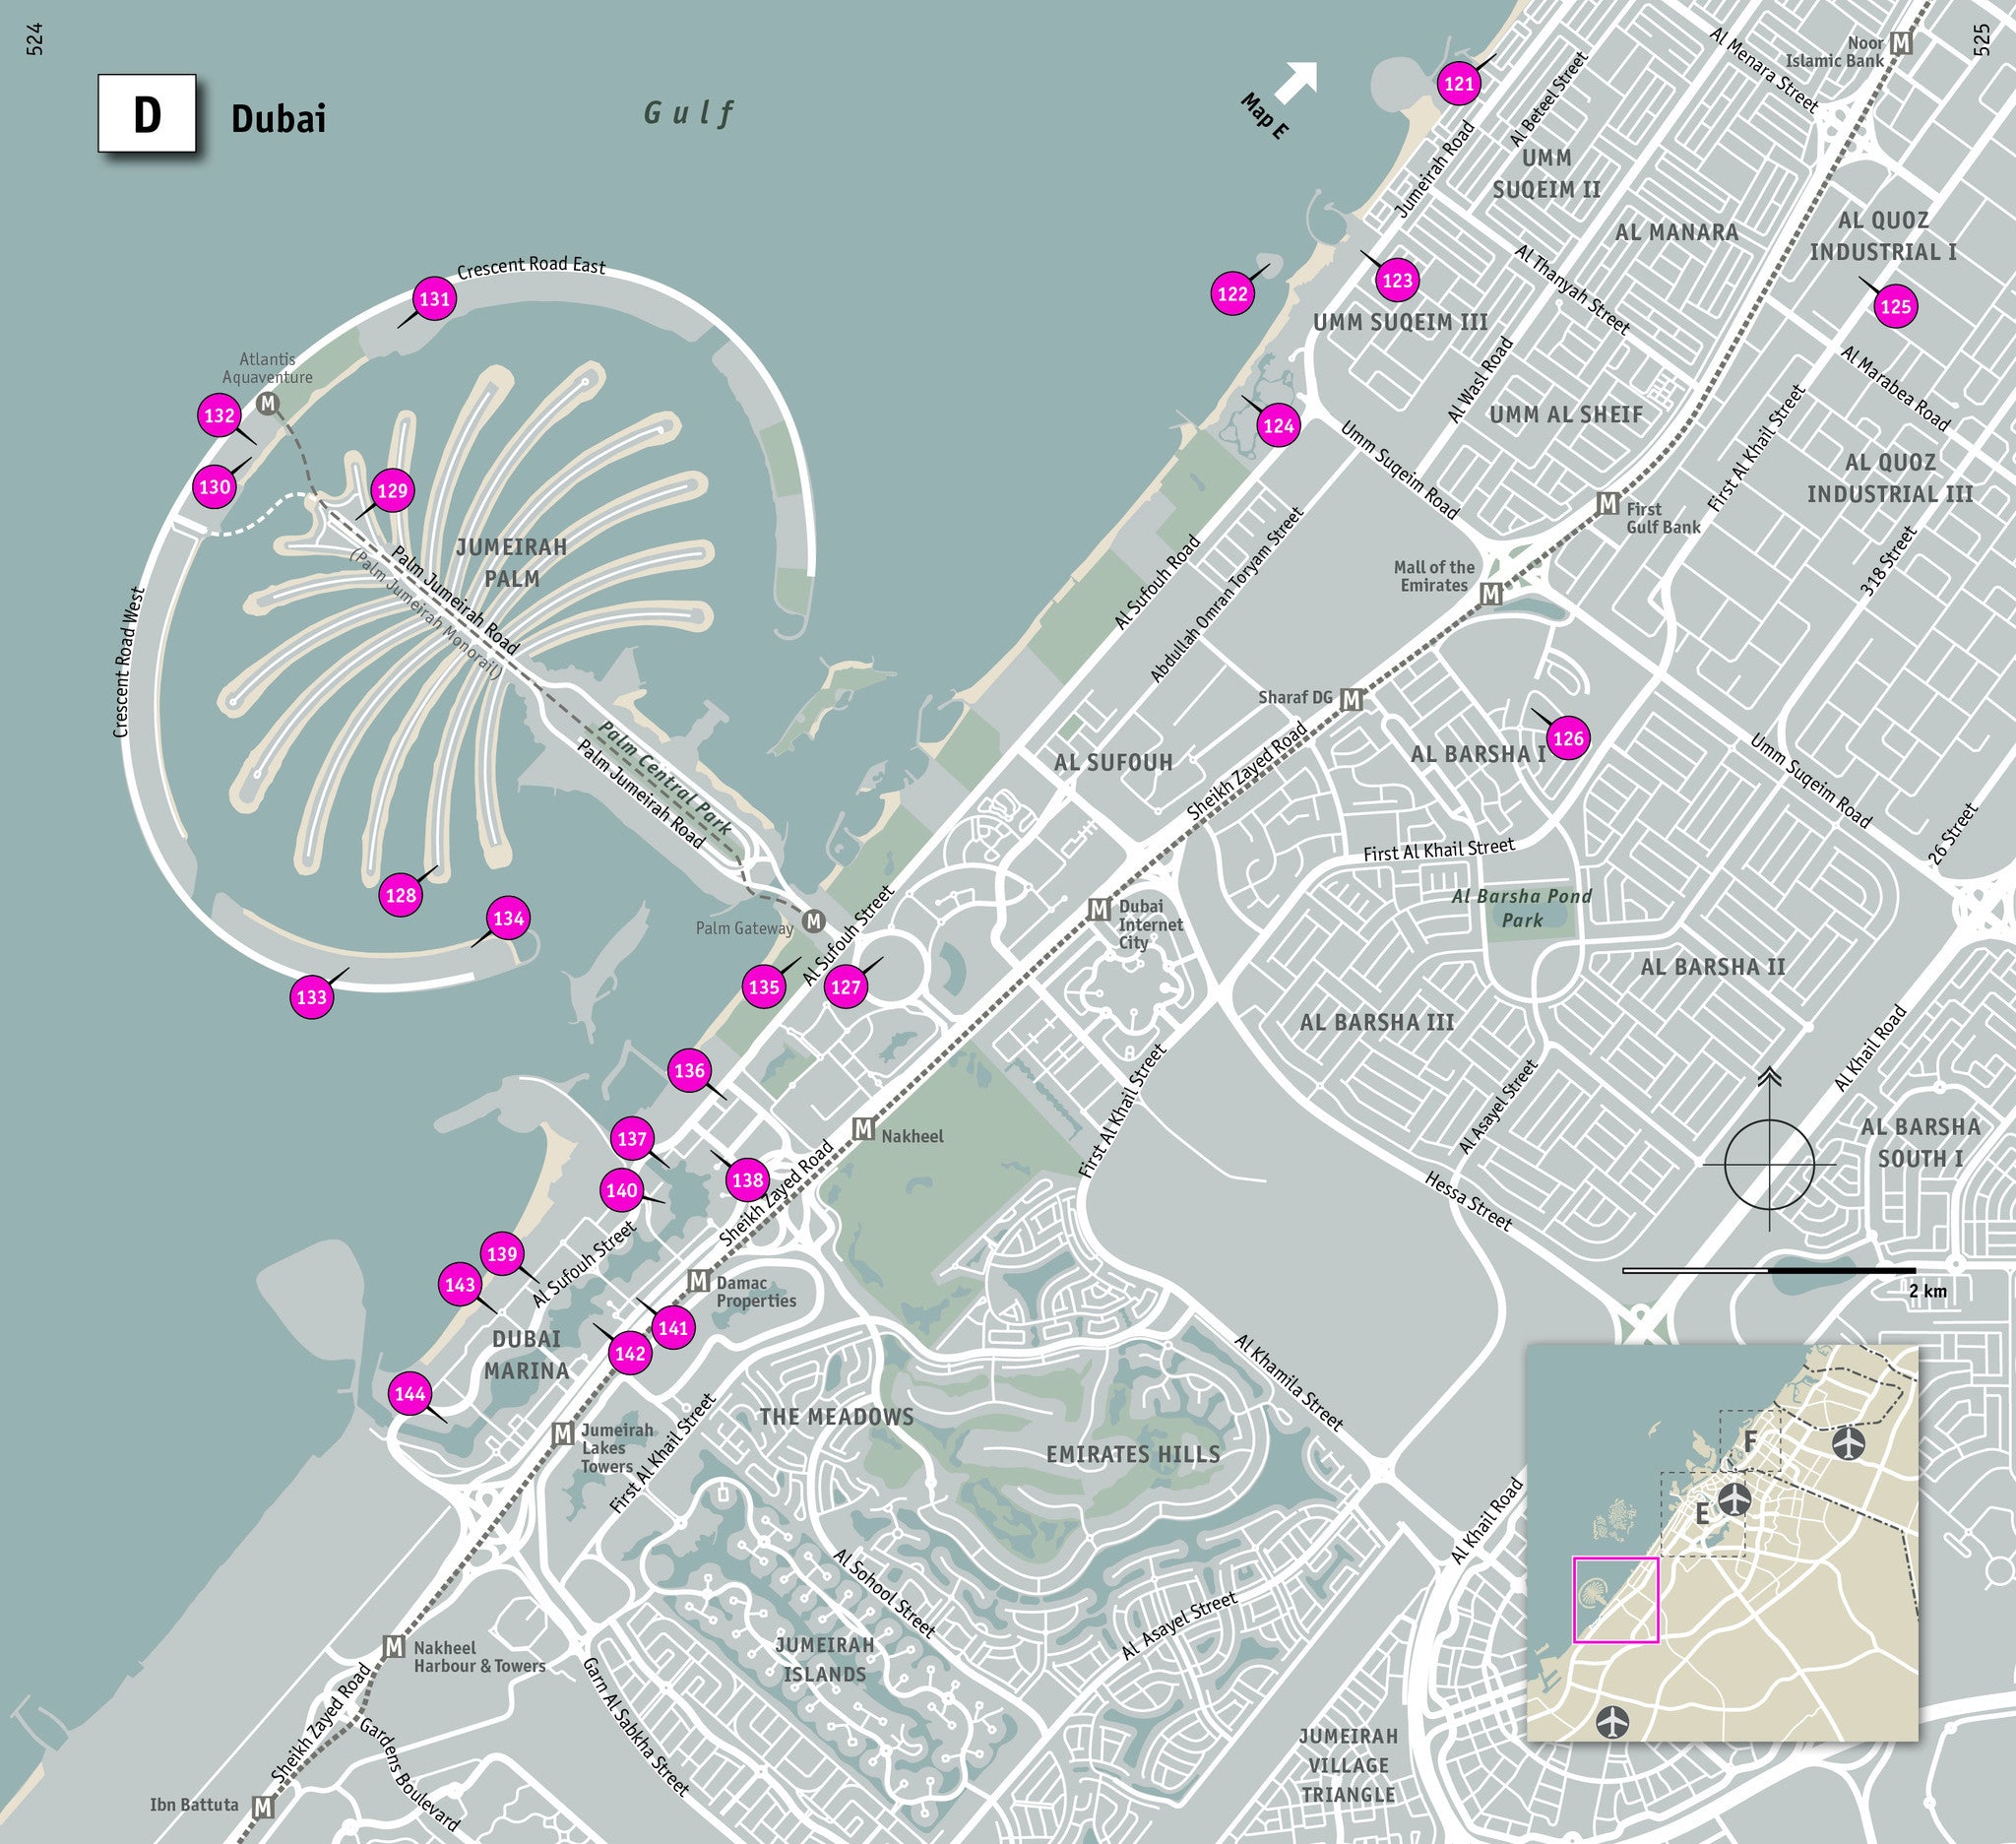2016x1844 pixels.
Task: Click the Ibn Battuta metro icon
Action: (263, 1807)
